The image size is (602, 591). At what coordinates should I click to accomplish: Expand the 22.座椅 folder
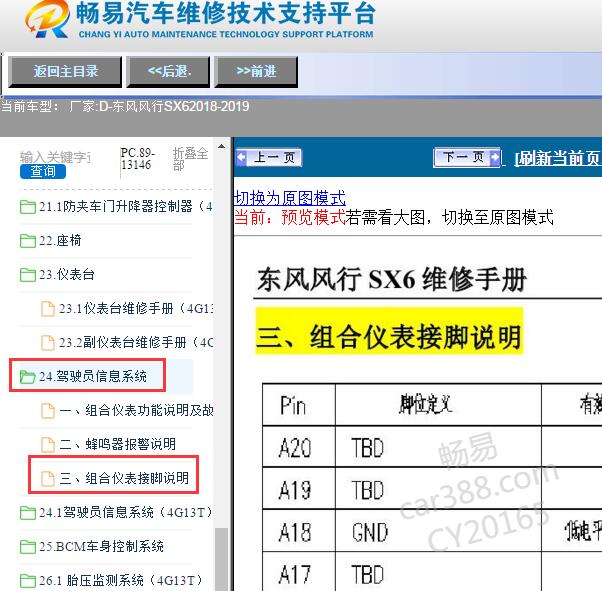[x=60, y=241]
